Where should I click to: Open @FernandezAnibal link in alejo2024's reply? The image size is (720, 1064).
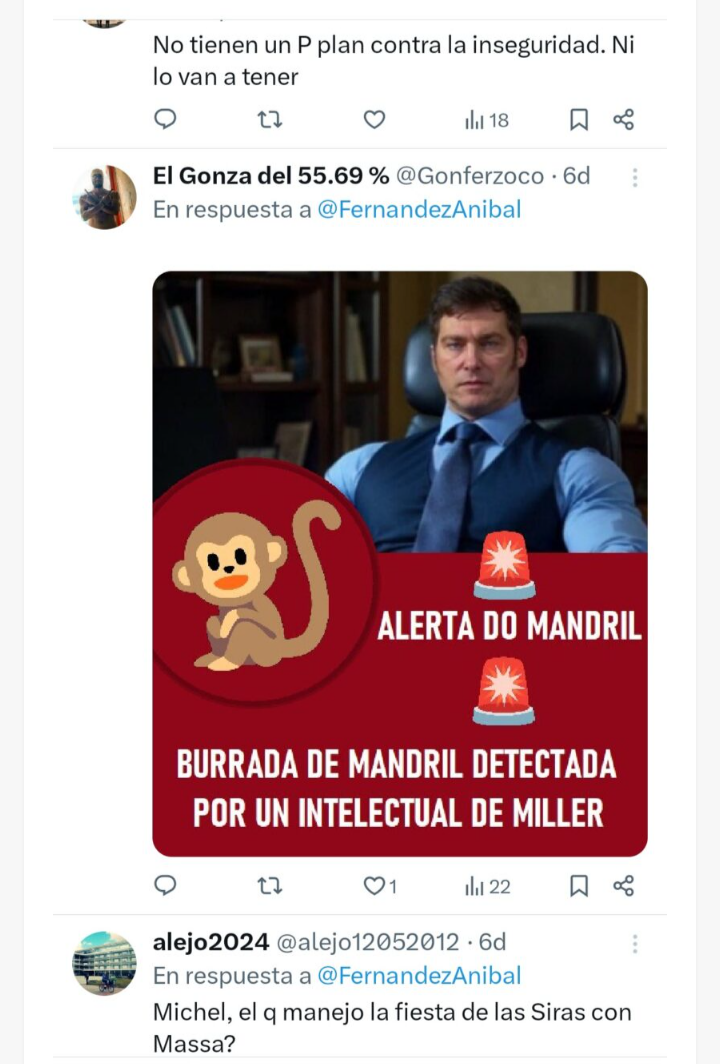pos(419,975)
